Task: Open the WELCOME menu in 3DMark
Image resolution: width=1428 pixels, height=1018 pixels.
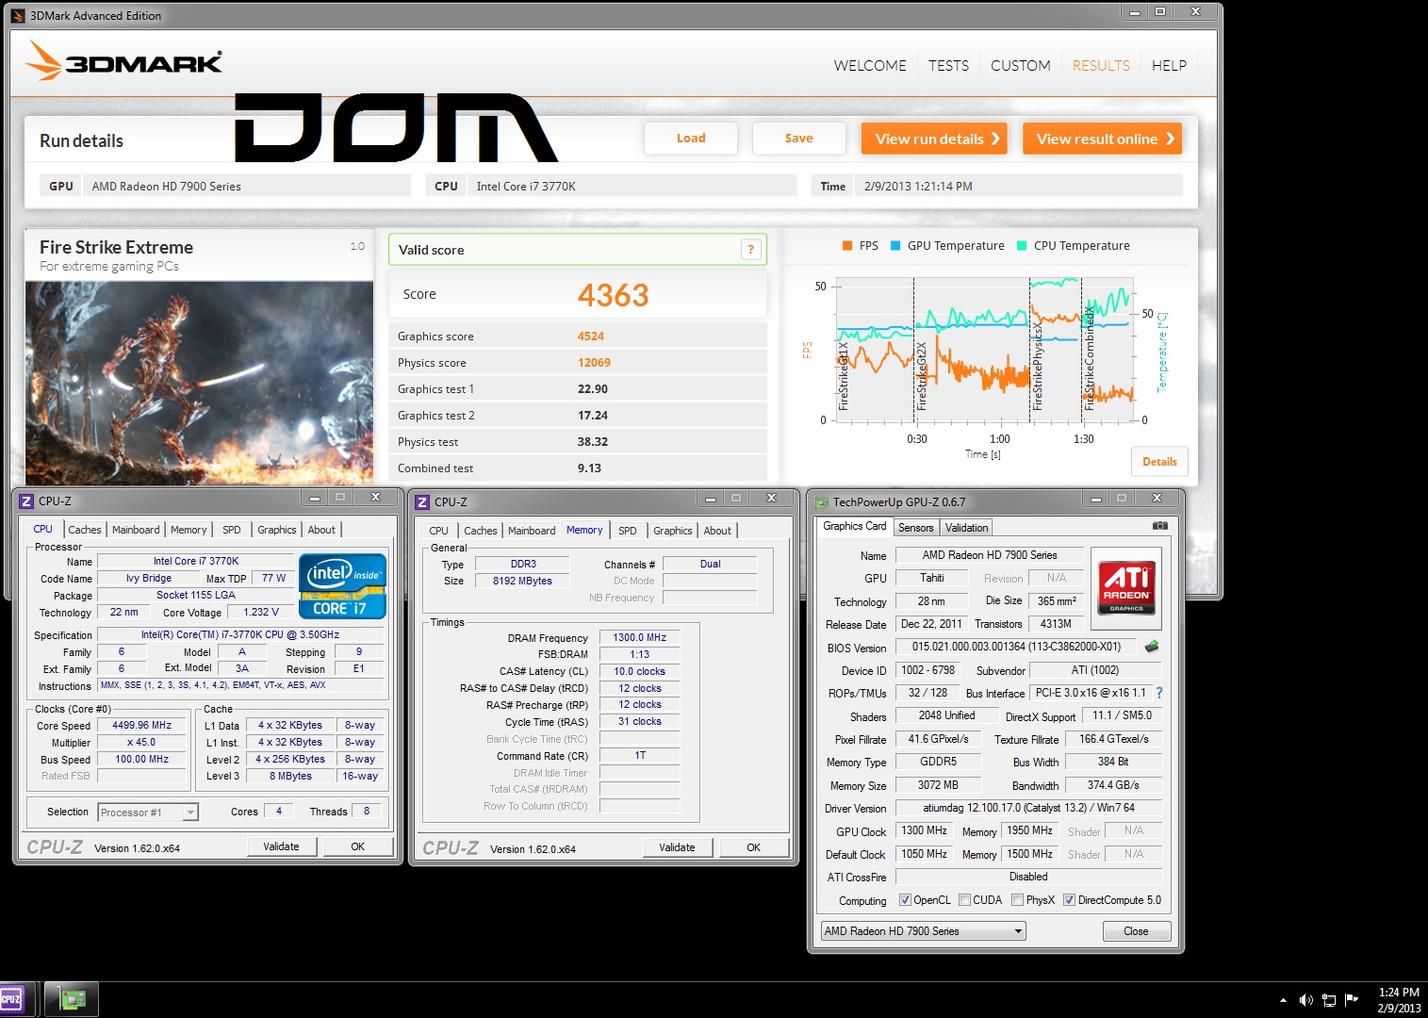Action: tap(870, 66)
